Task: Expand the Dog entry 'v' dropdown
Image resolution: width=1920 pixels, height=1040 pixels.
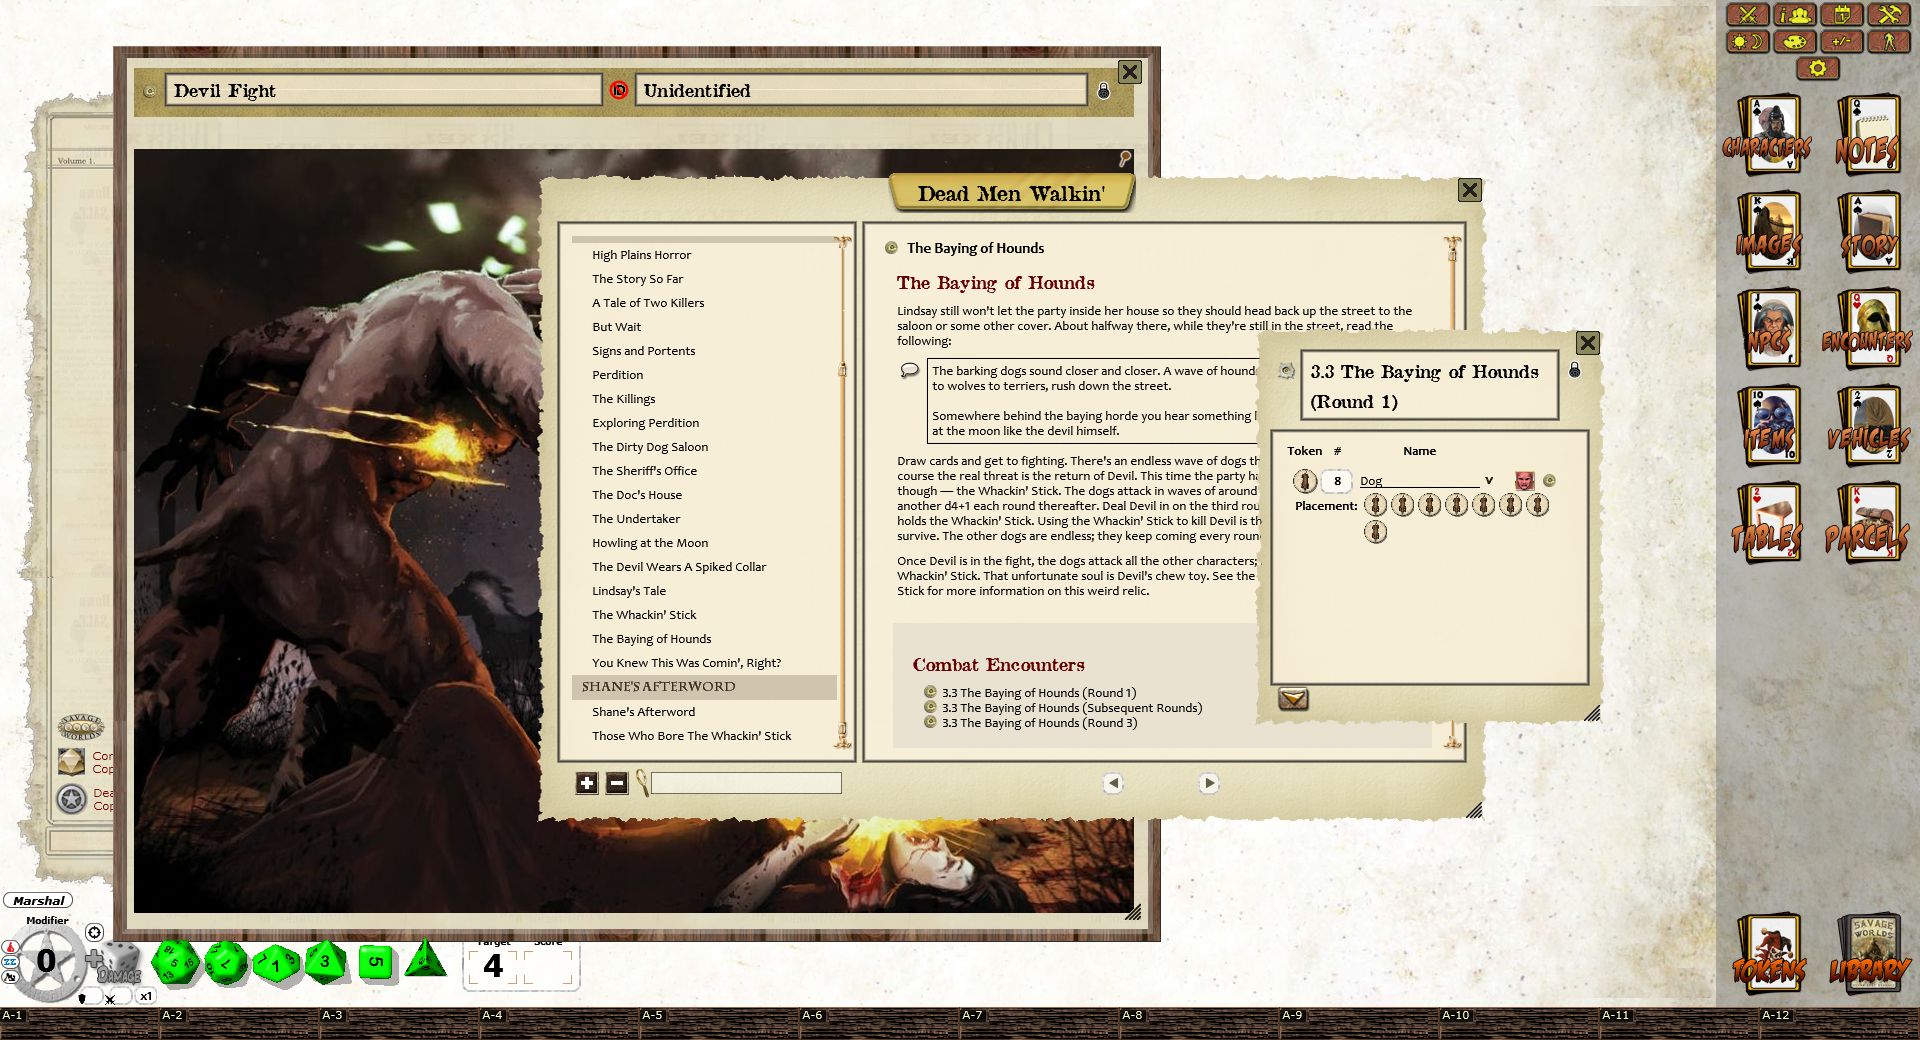Action: point(1488,481)
